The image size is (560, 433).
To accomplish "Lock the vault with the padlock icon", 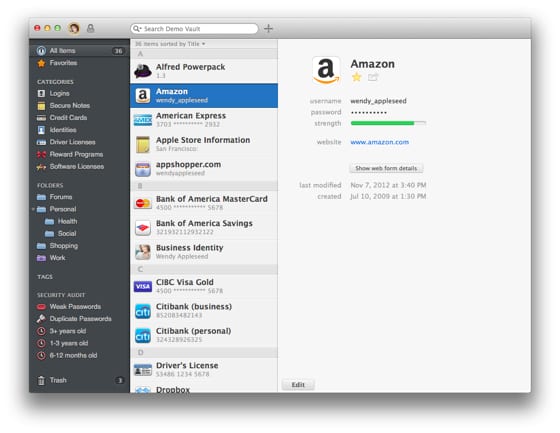I will click(x=91, y=28).
